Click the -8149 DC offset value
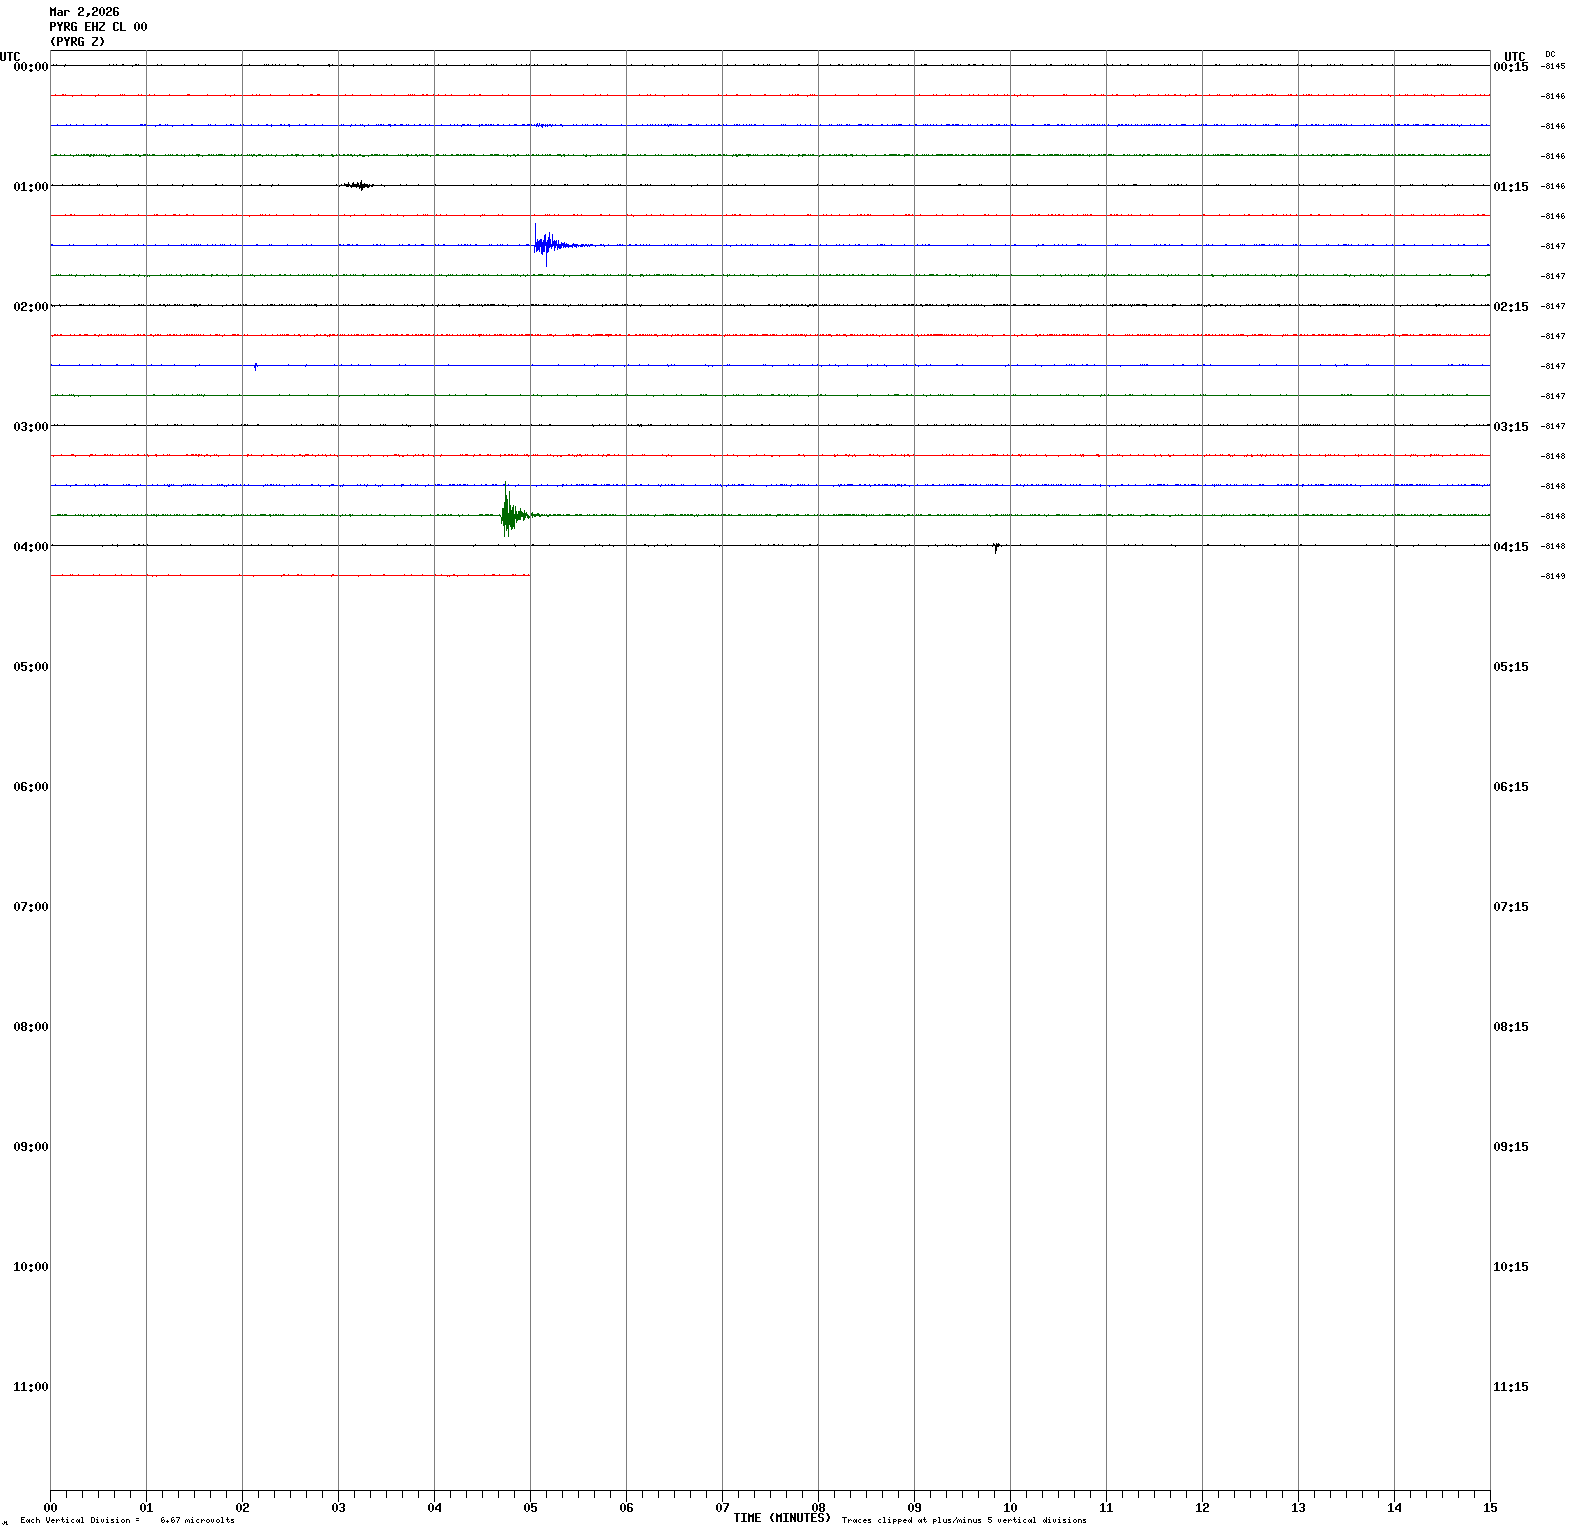Viewport: 1570px width, 1534px height. [1553, 576]
